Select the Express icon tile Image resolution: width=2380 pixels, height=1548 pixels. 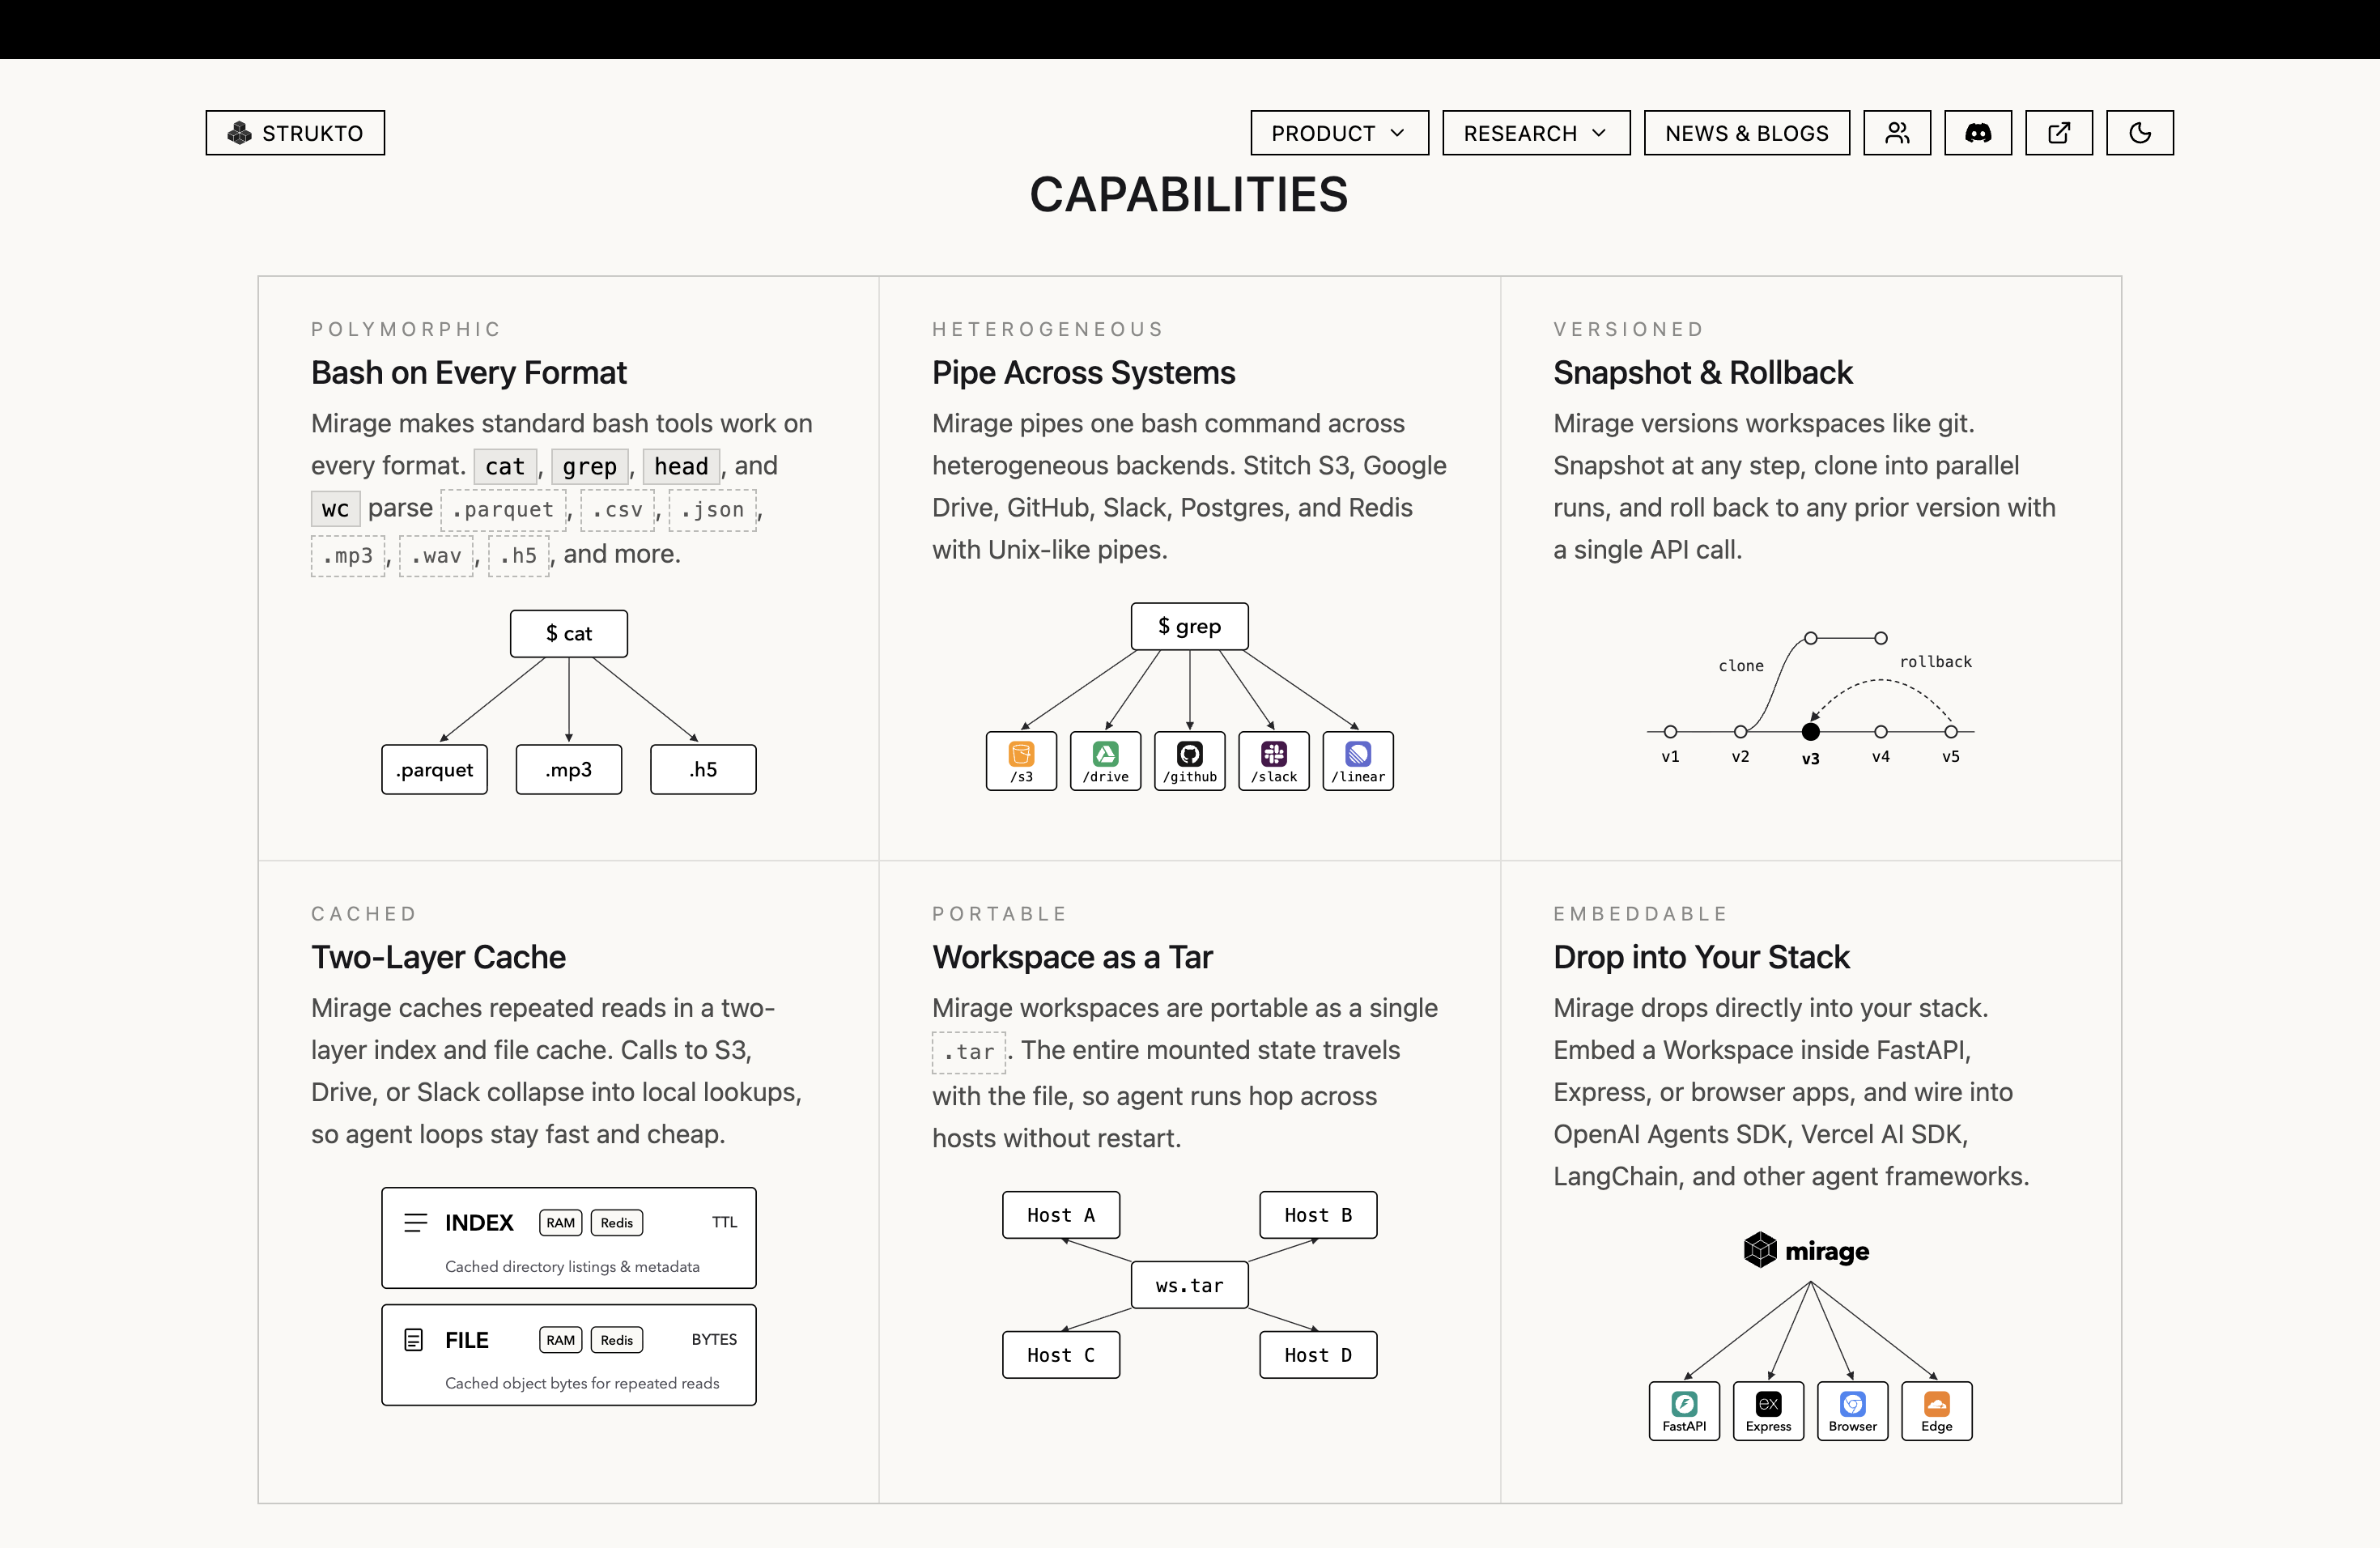click(1768, 1411)
